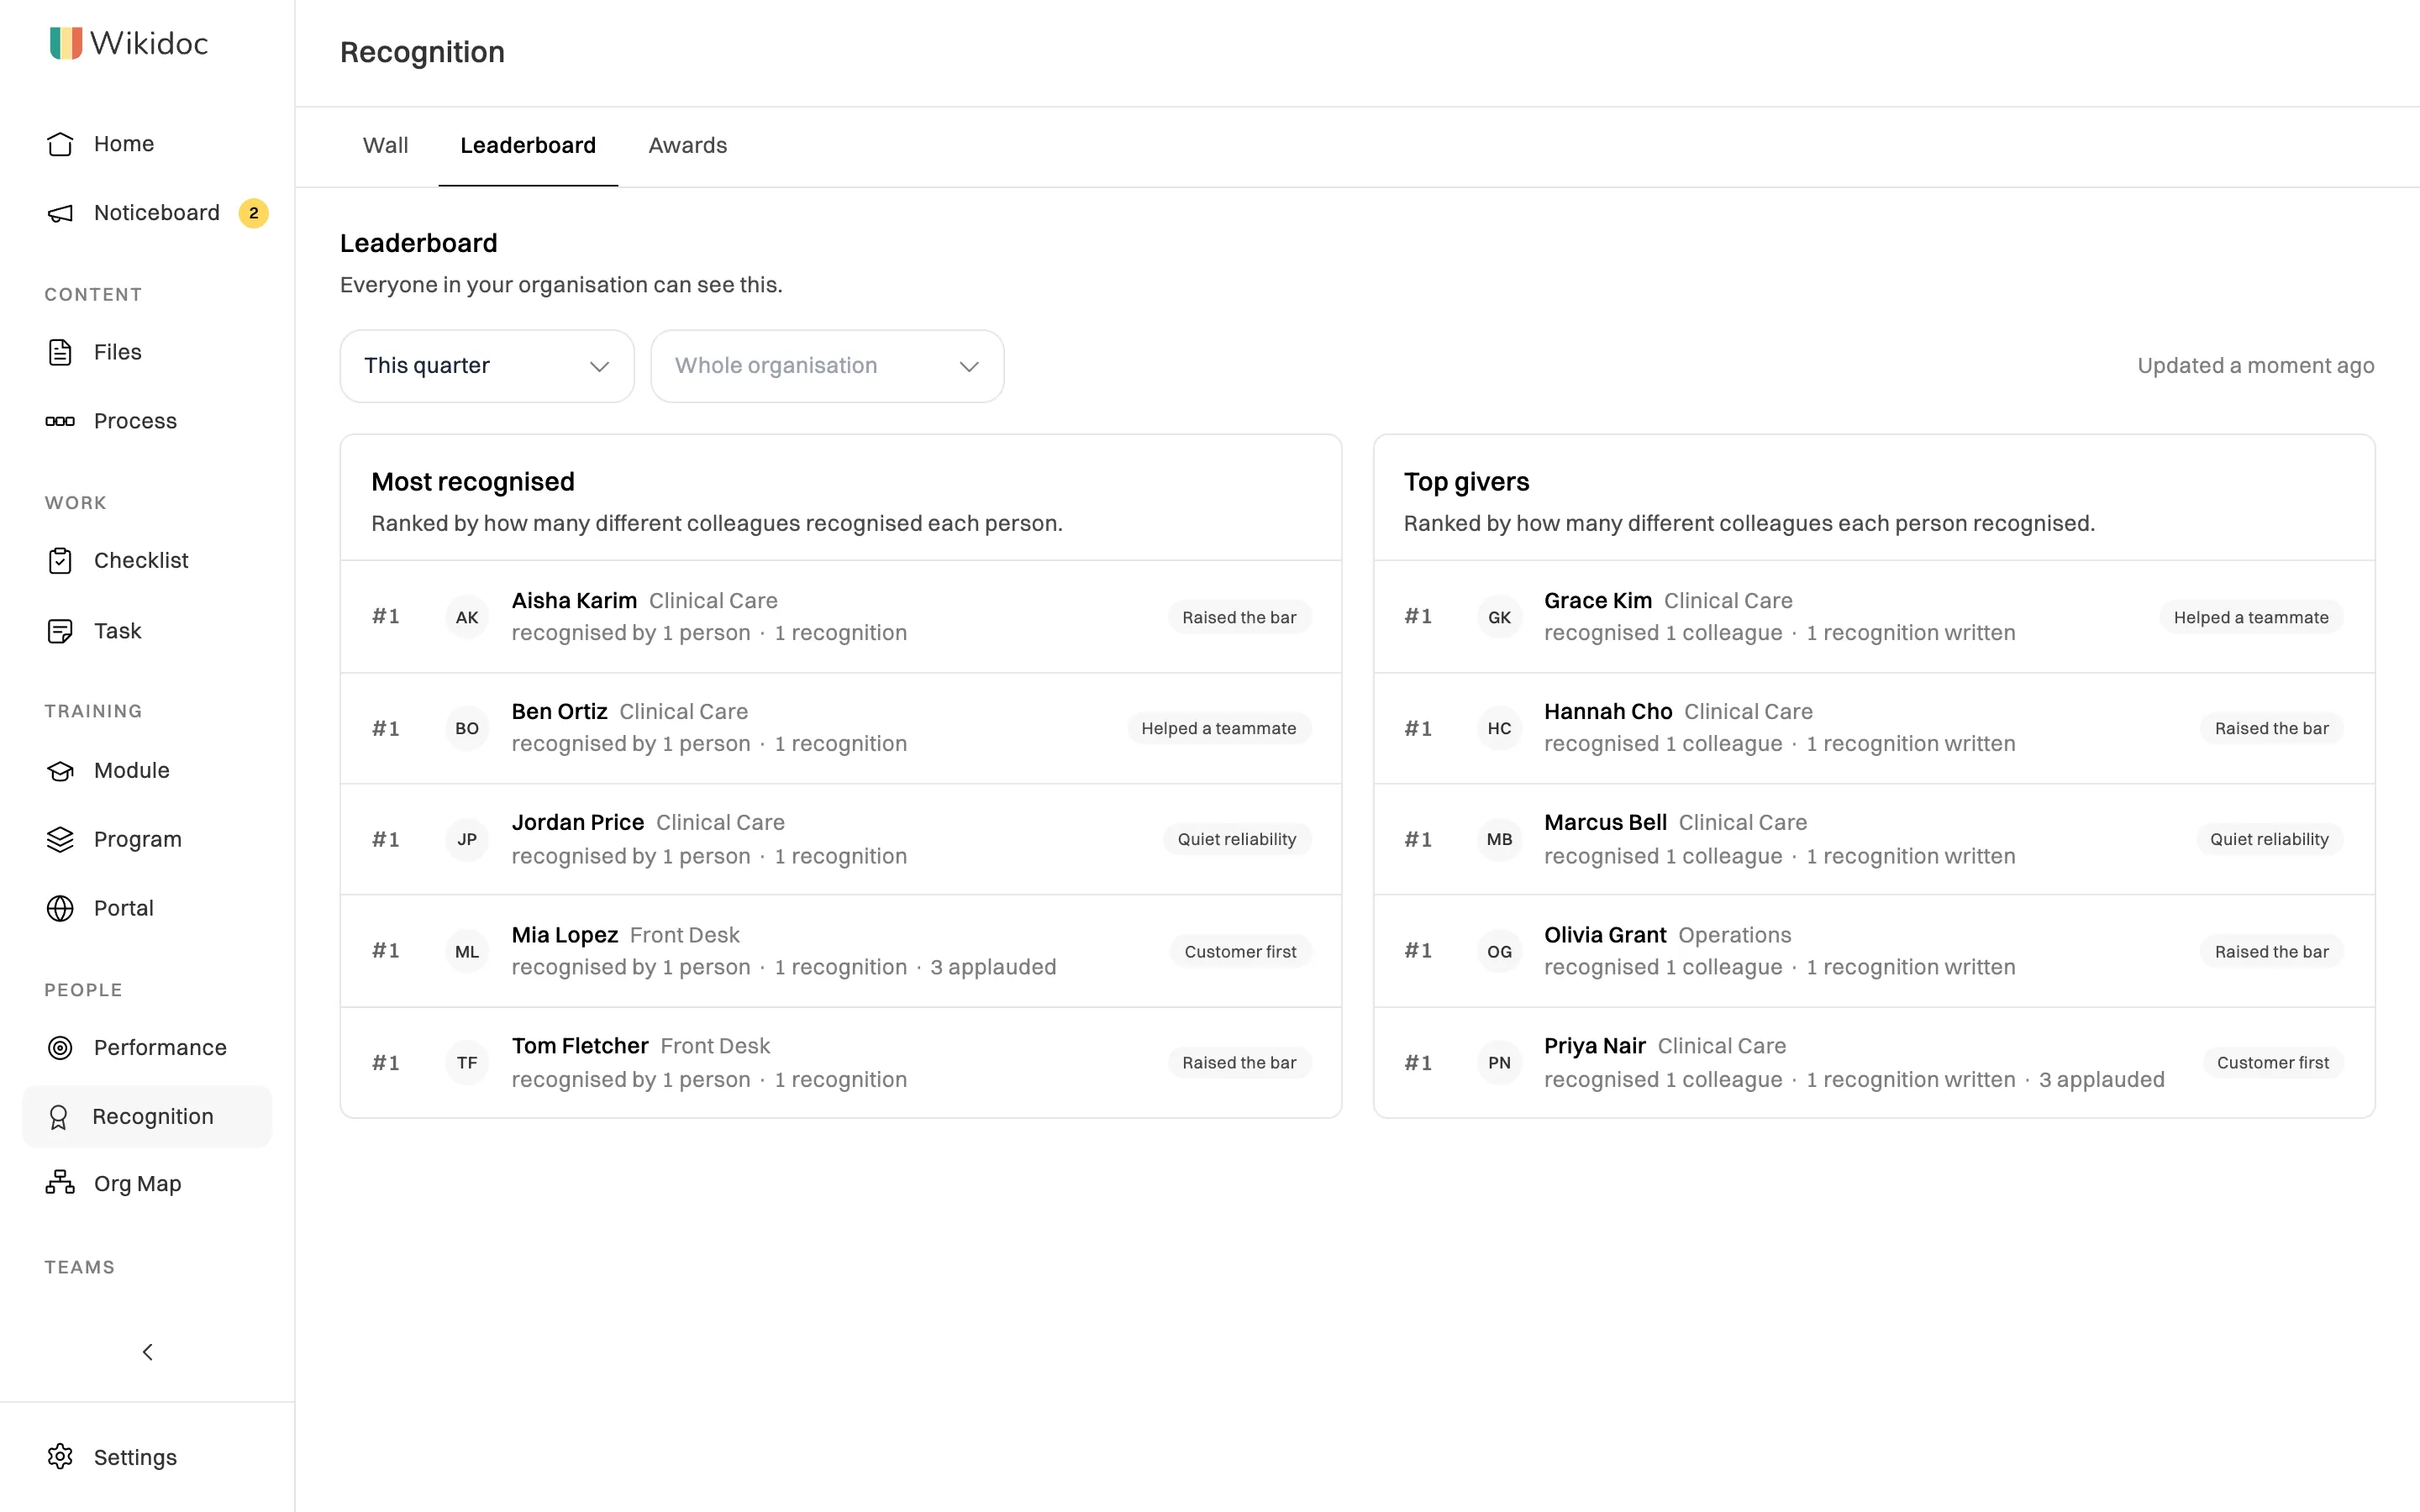Open the Org Map hierarchy icon
Viewport: 2420px width, 1512px height.
coord(60,1183)
